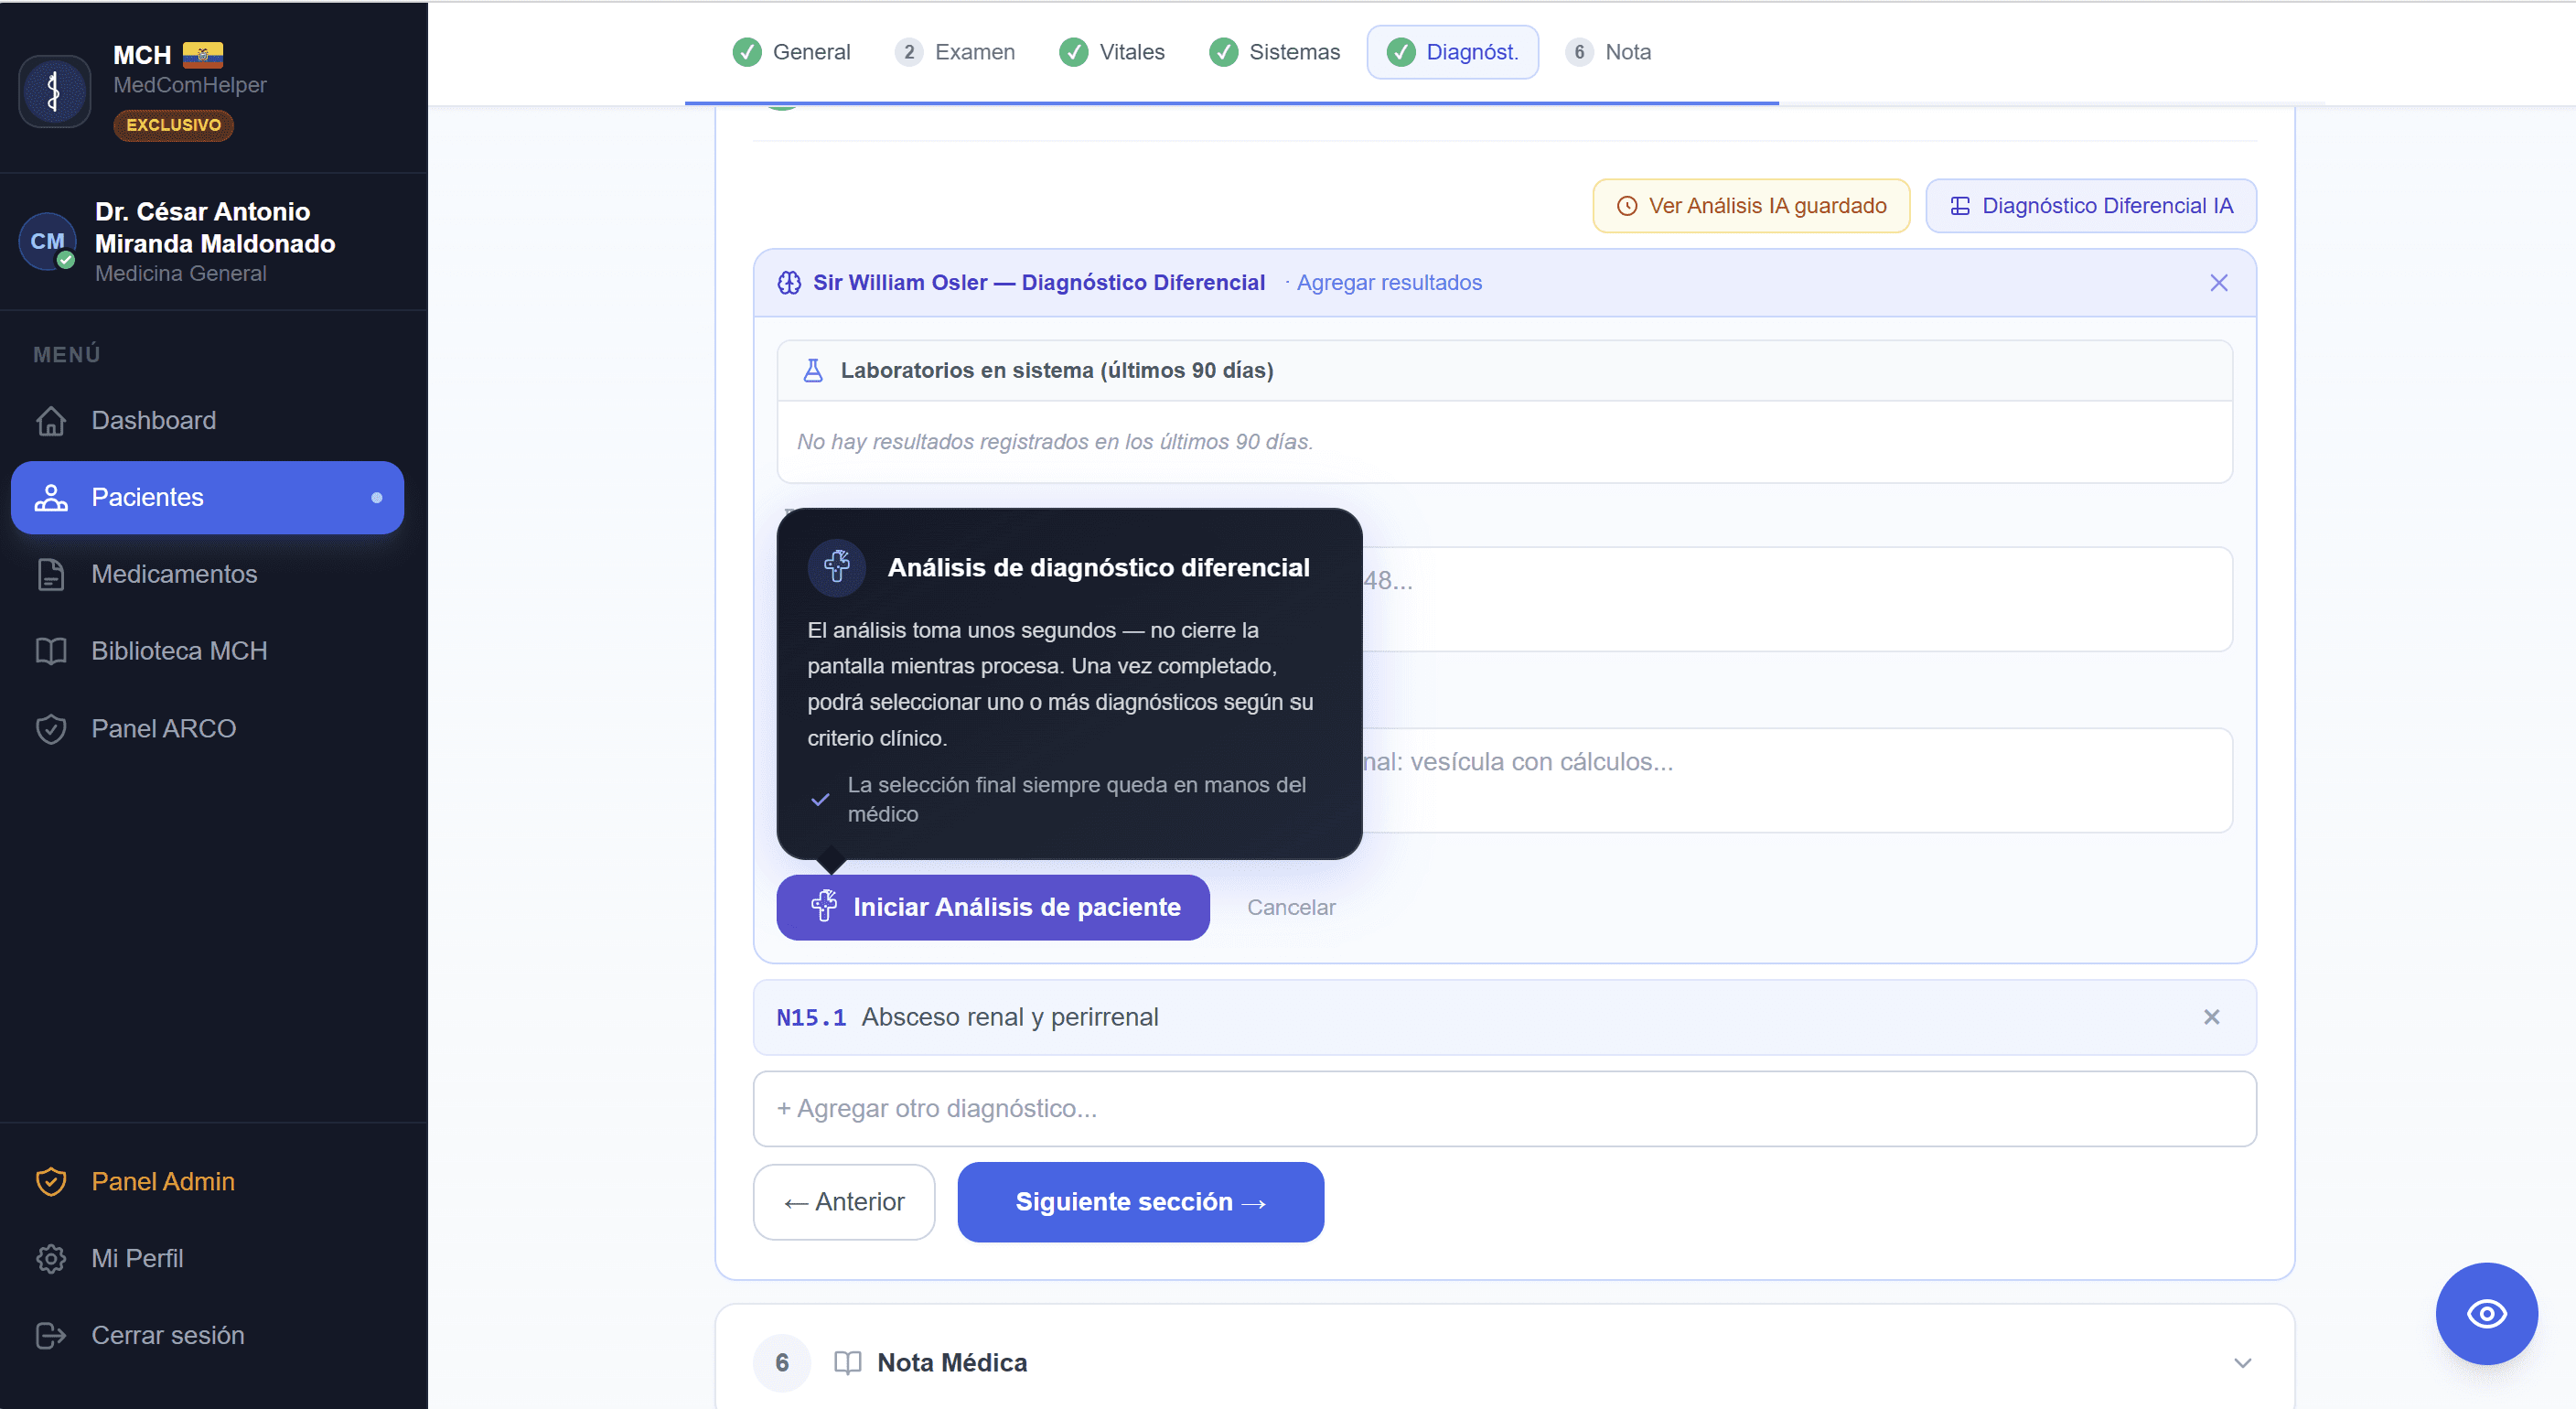Remove the N15.1 Absceso renal diagnosis

(x=2211, y=1017)
